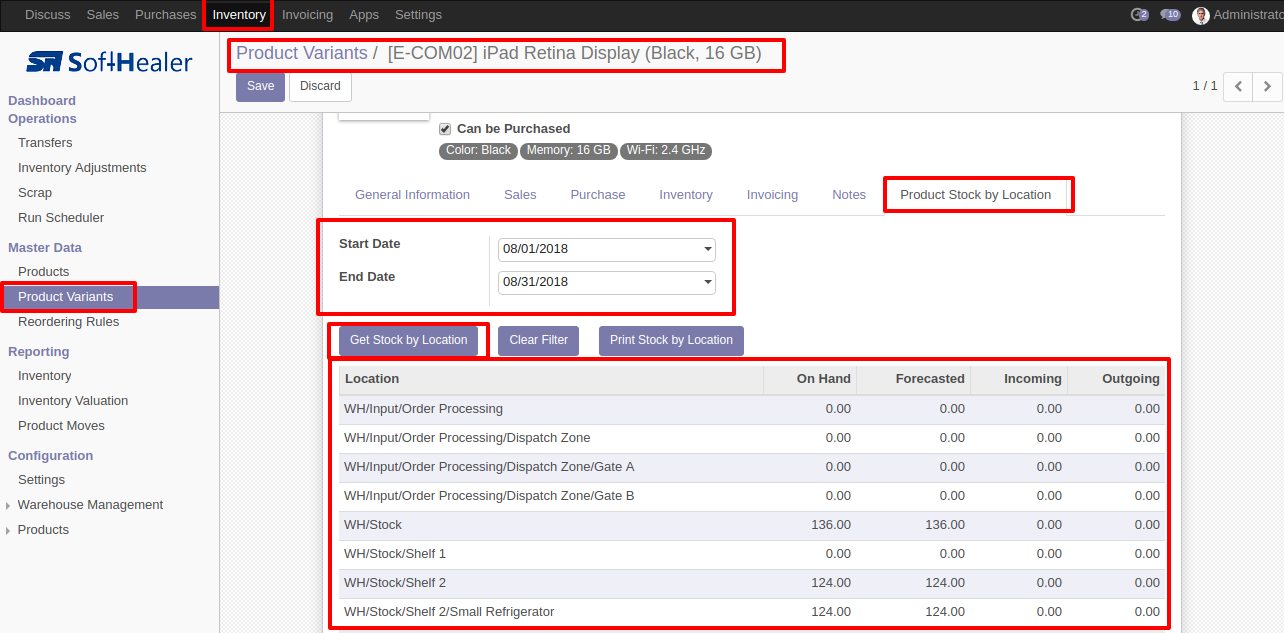Image resolution: width=1284 pixels, height=633 pixels.
Task: Click the Administrator avatar picture
Action: click(1201, 15)
